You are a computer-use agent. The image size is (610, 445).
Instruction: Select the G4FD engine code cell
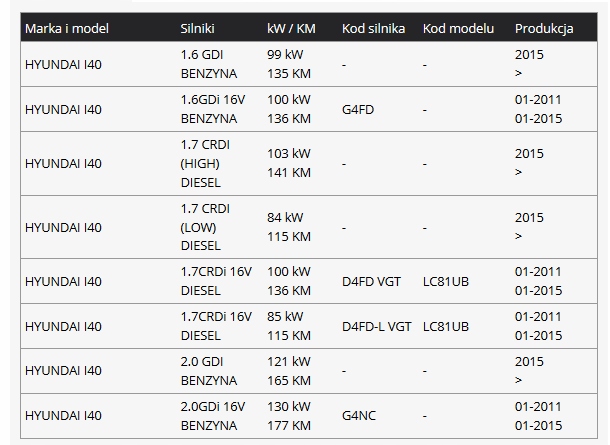click(x=358, y=109)
